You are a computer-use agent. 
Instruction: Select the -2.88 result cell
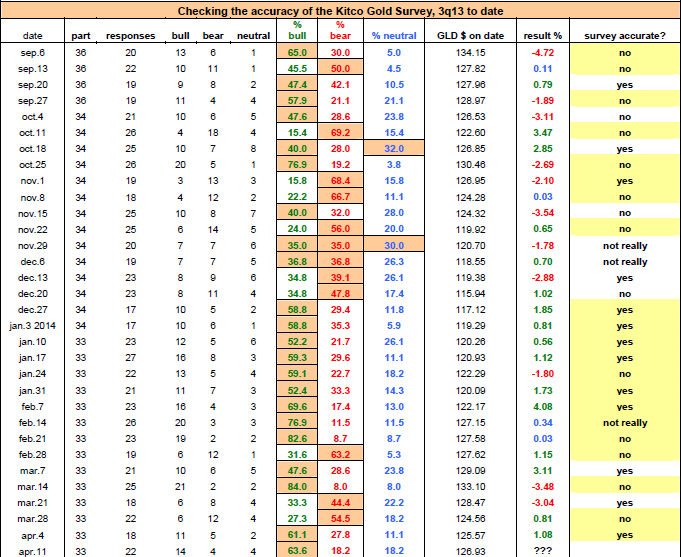point(542,278)
